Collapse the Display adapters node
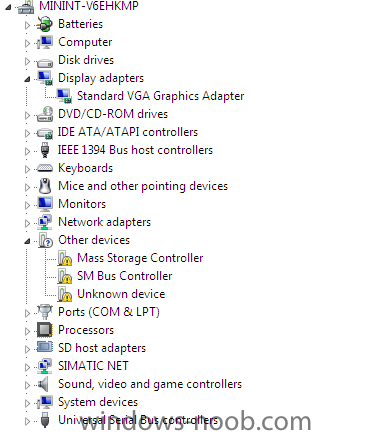 (x=27, y=79)
